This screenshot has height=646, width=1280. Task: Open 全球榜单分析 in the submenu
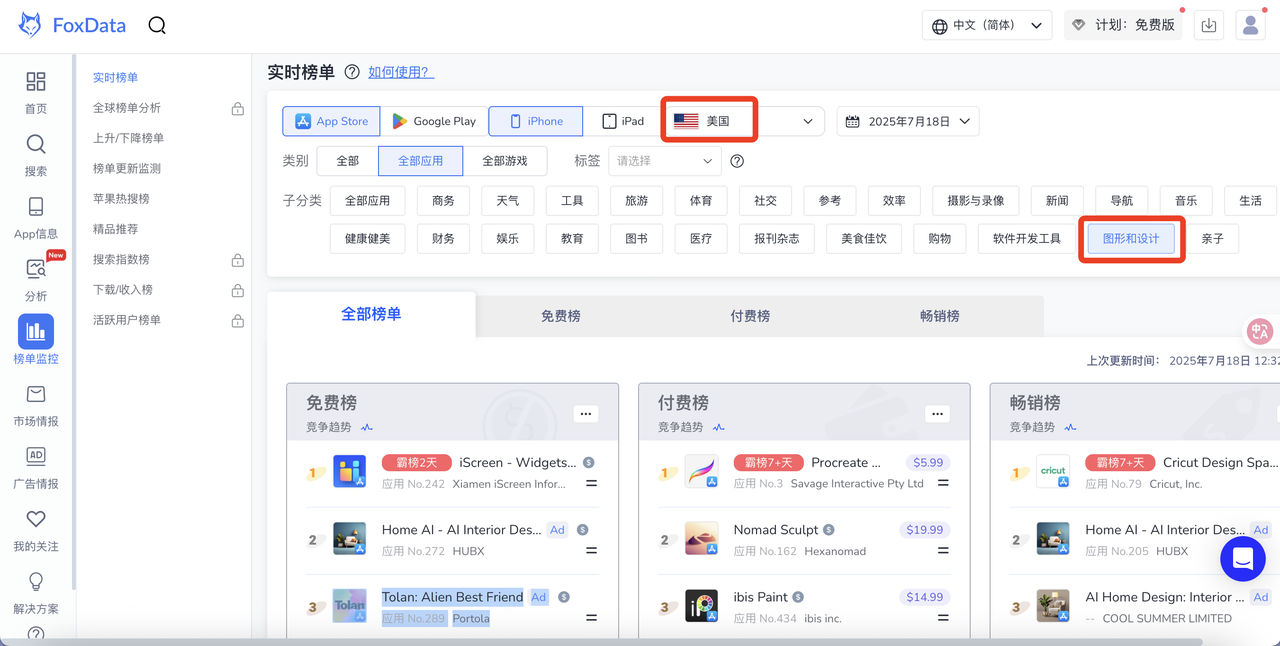pyautogui.click(x=127, y=108)
